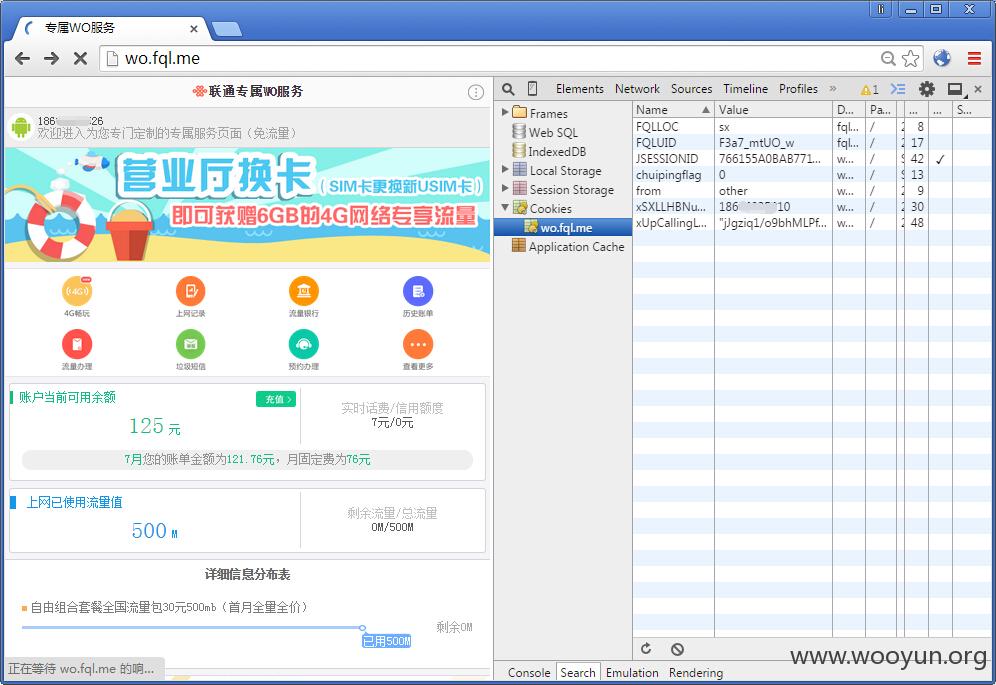Click the page info circle icon
This screenshot has height=685, width=996.
point(476,92)
